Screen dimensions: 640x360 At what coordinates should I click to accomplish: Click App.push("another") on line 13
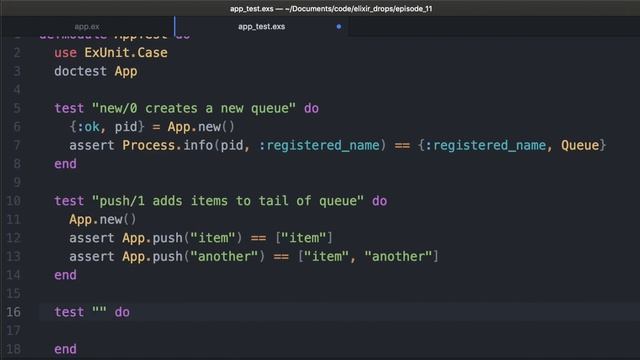pyautogui.click(x=193, y=257)
